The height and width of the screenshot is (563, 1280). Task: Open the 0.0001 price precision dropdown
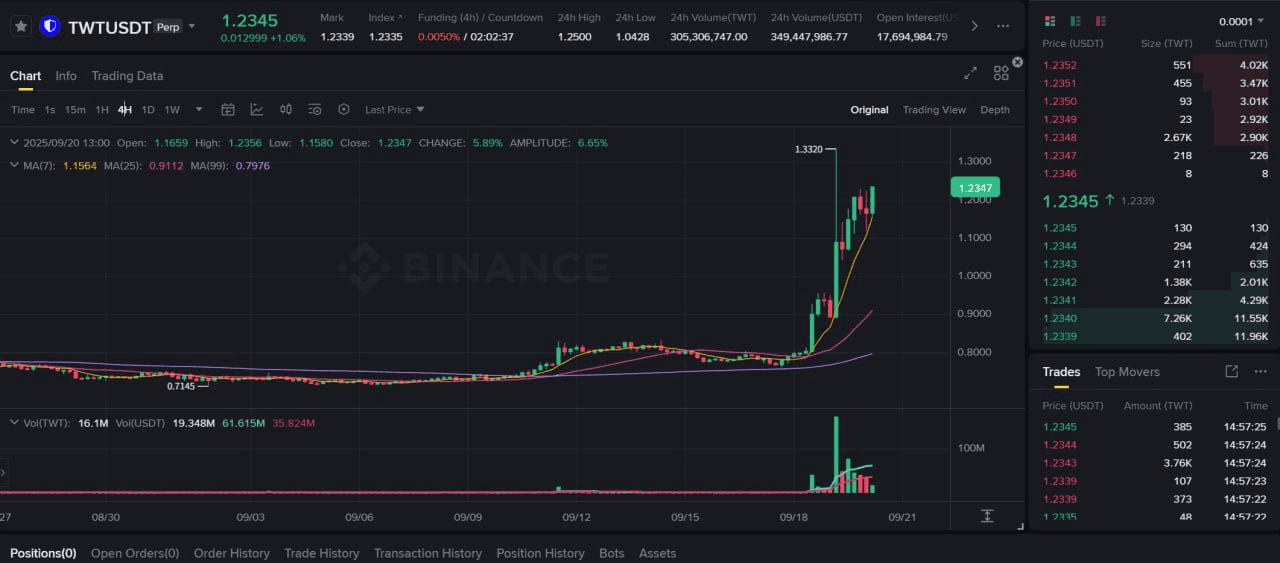coord(1243,22)
